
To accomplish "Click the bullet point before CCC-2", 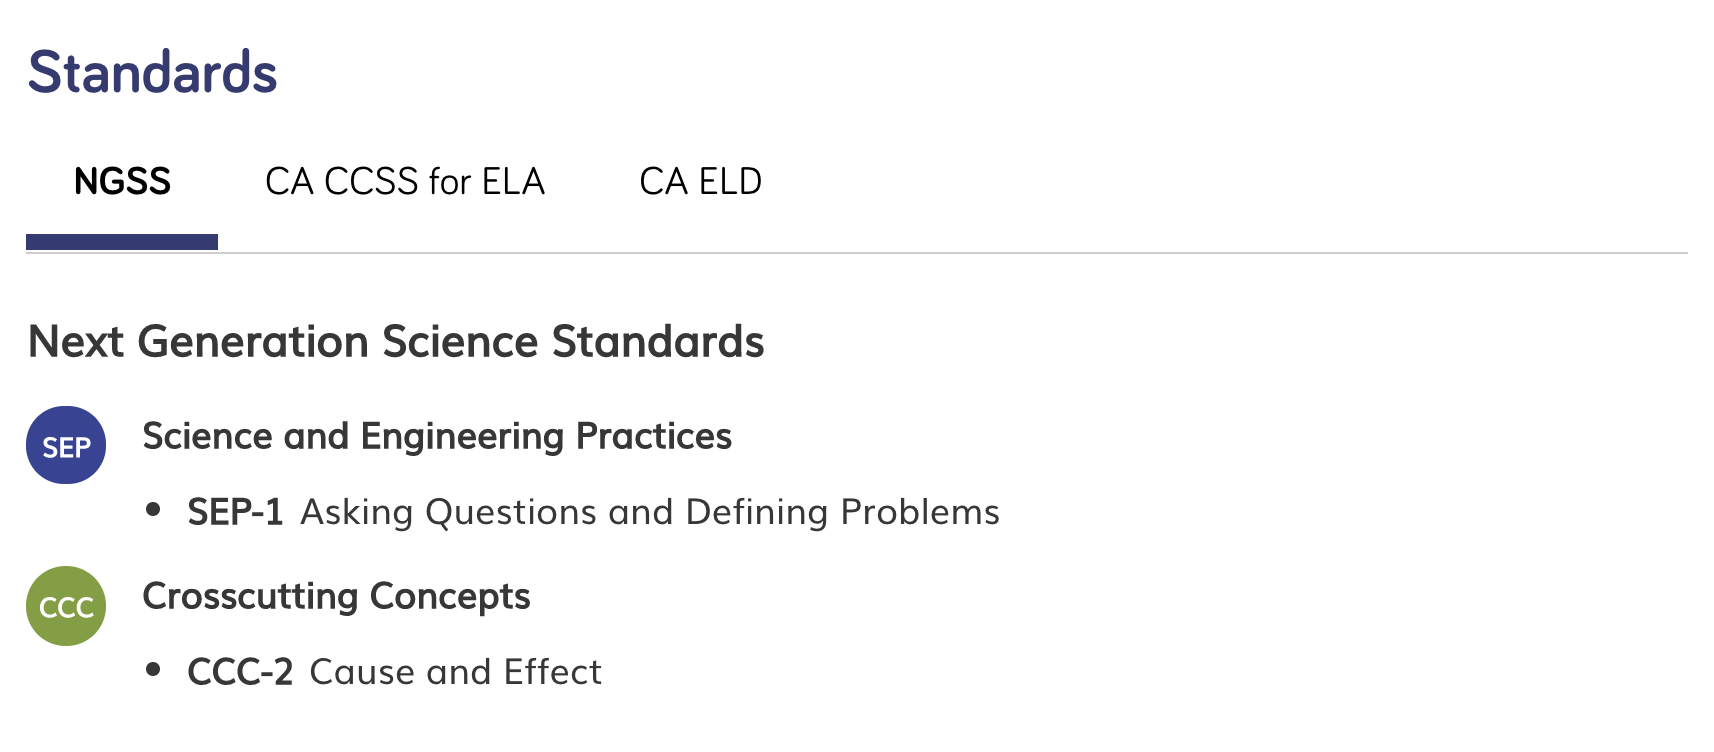I will (153, 670).
